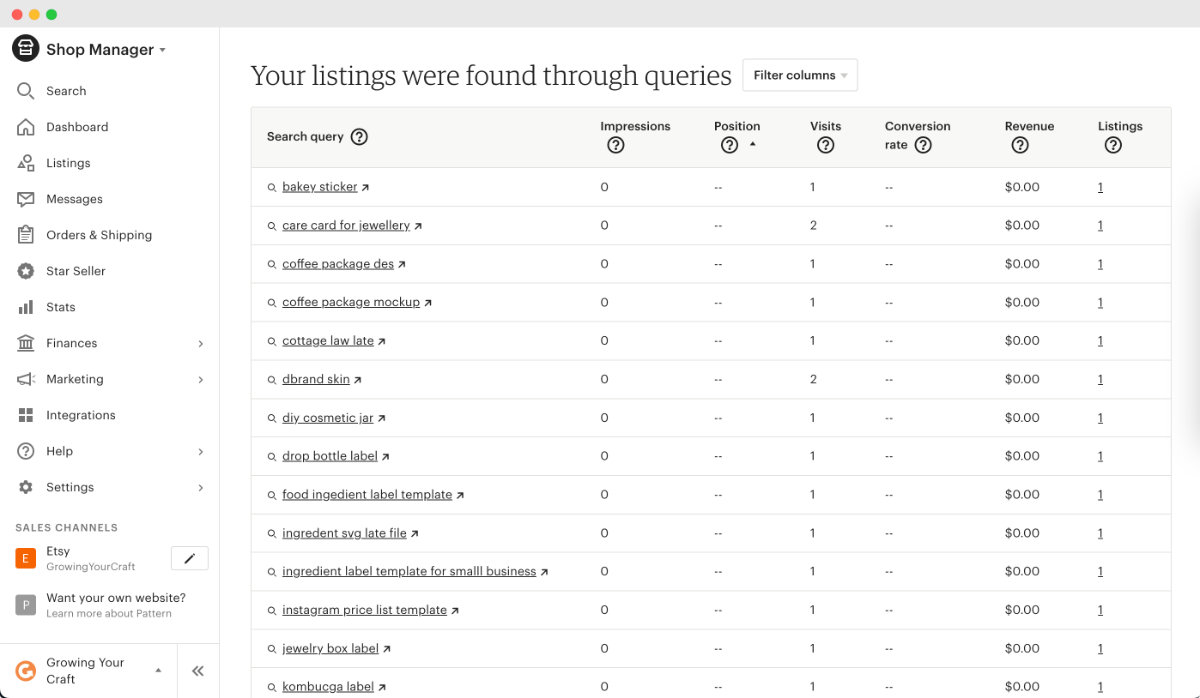1200x698 pixels.
Task: Open the Dashboard menu item
Action: [77, 127]
